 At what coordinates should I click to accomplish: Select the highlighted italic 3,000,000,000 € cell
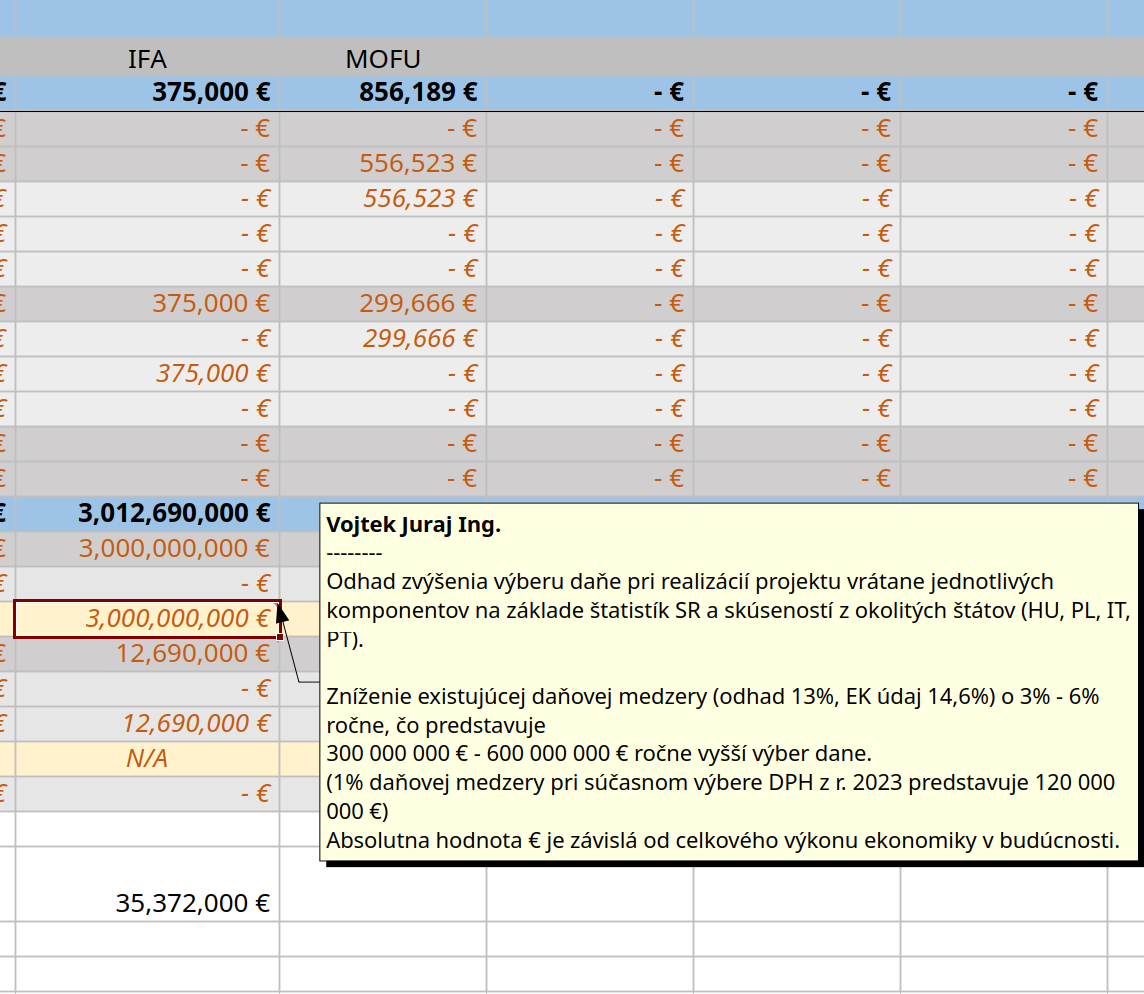147,618
